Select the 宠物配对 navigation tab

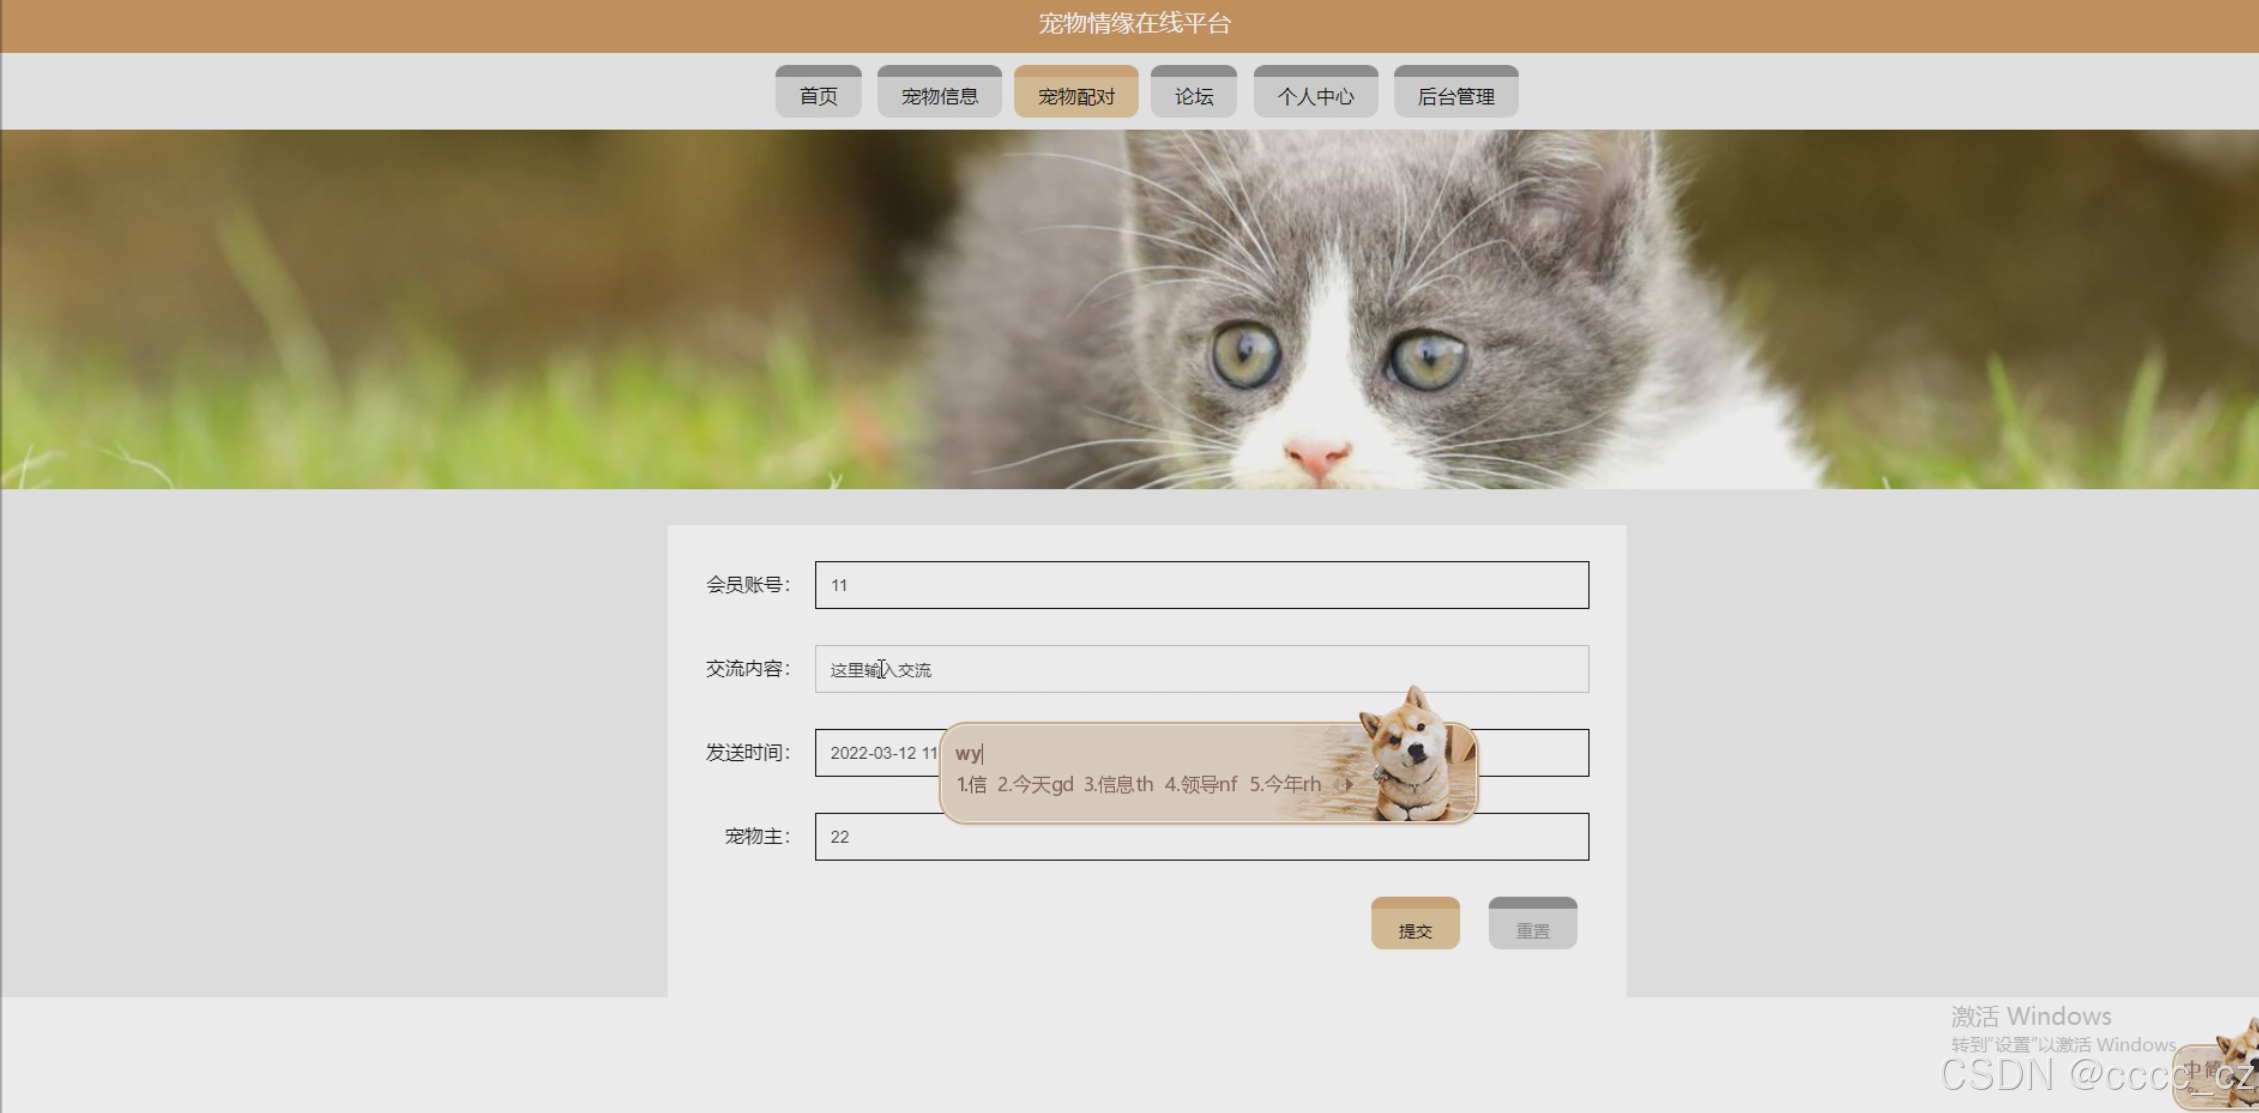1076,95
